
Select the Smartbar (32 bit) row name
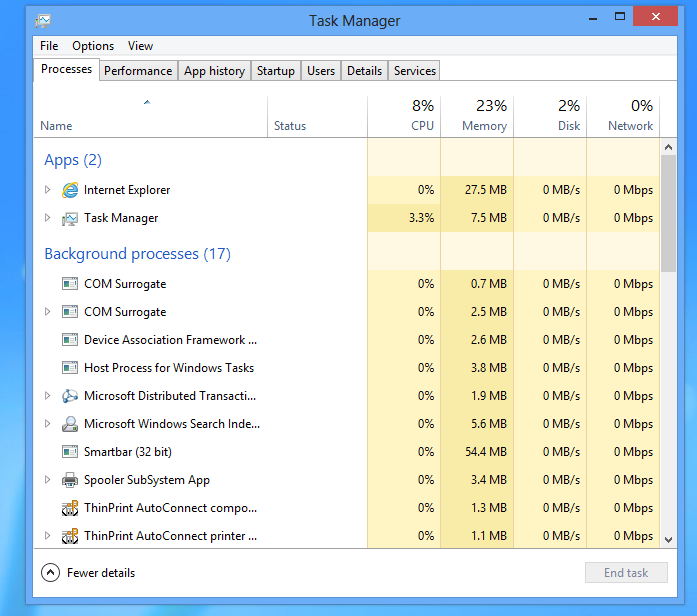128,452
